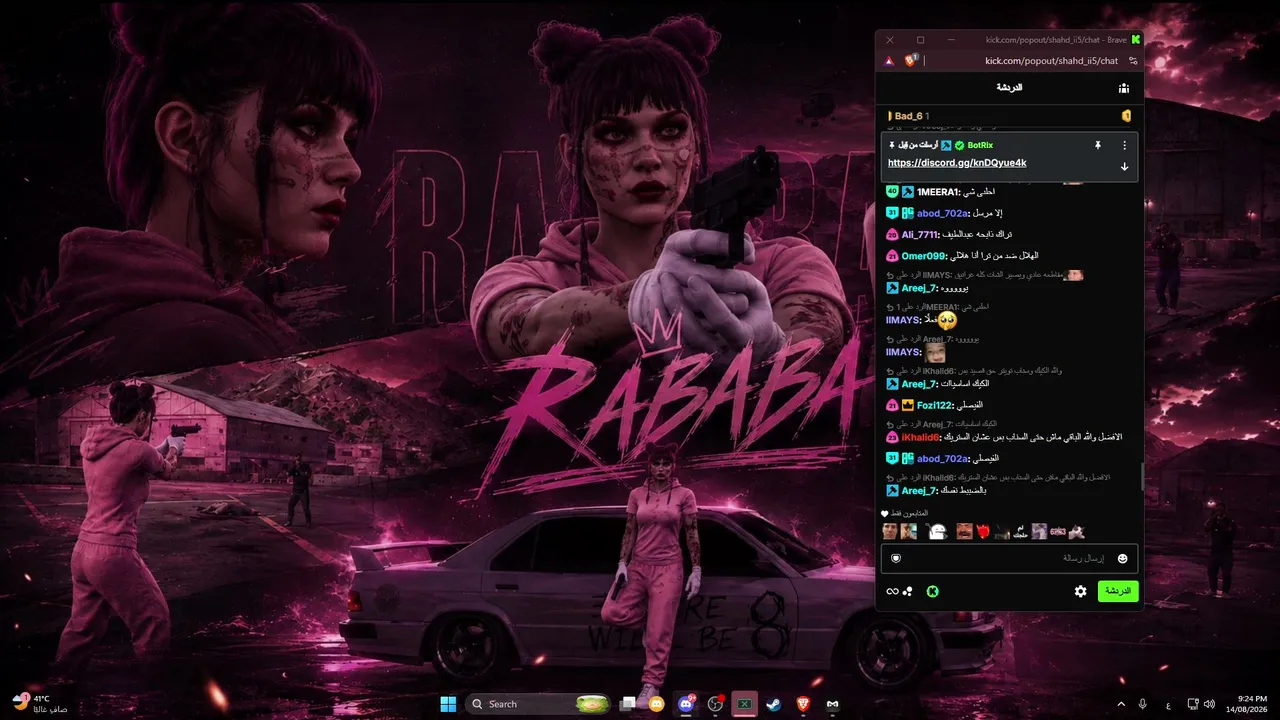Open Discord from the taskbar
This screenshot has width=1280, height=720.
(686, 704)
